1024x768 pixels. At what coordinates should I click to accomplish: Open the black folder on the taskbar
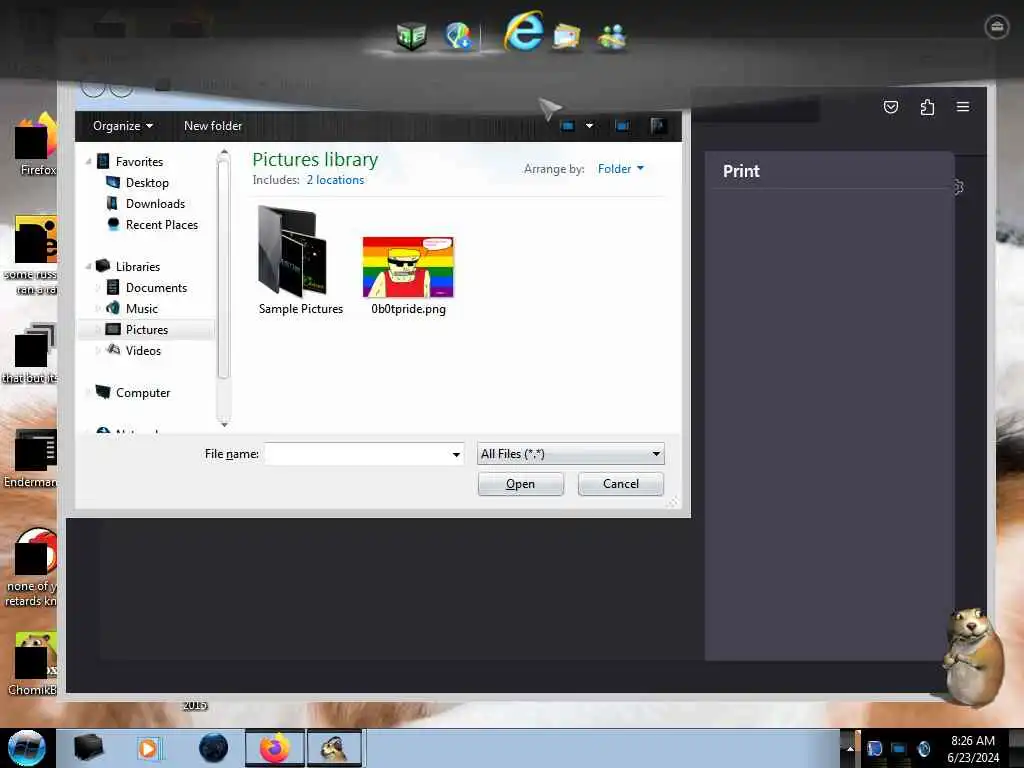(88, 748)
